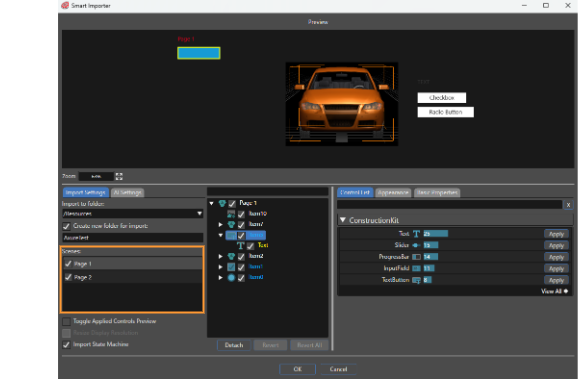This screenshot has width=578, height=379.
Task: Click the Detach button
Action: click(234, 345)
